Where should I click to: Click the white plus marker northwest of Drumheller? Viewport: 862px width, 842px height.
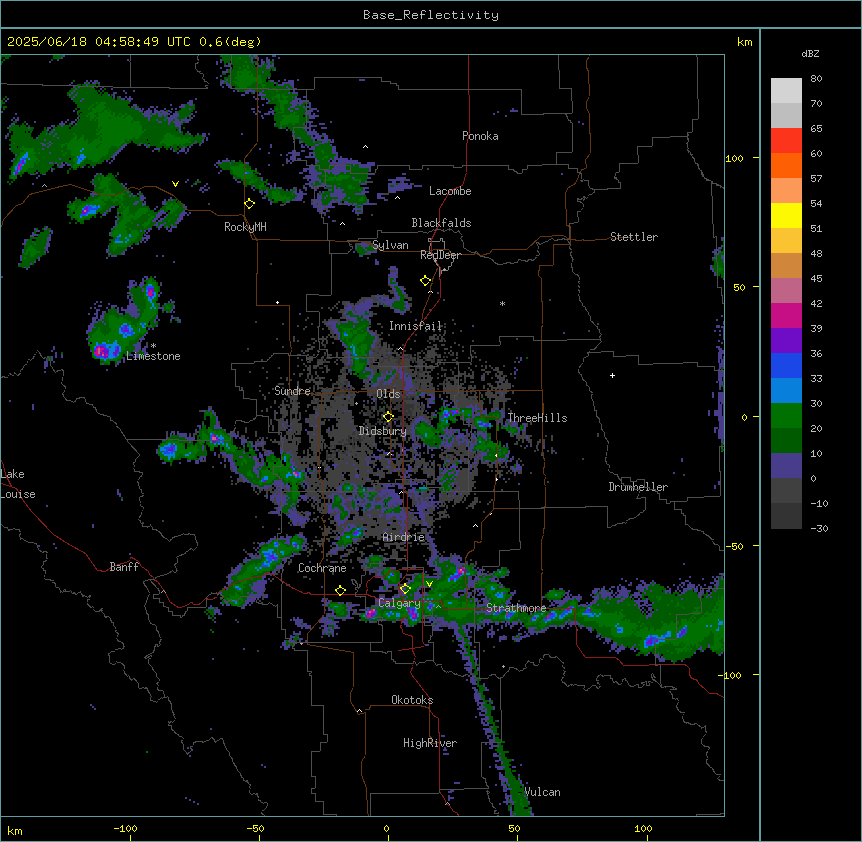tap(612, 375)
